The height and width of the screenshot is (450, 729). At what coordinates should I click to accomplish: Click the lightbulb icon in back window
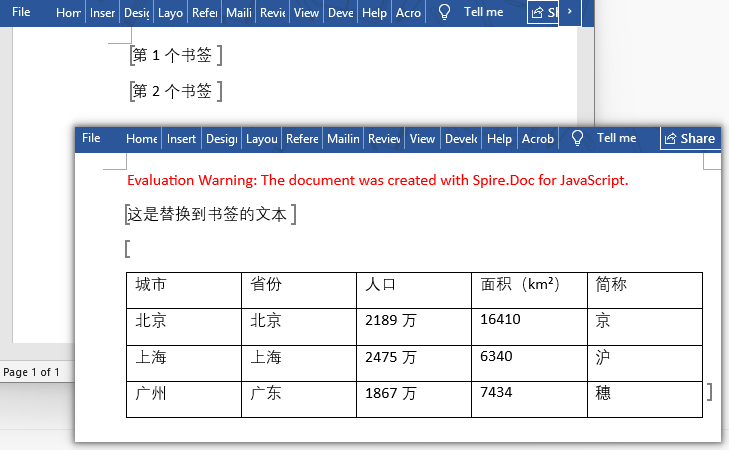tap(444, 12)
